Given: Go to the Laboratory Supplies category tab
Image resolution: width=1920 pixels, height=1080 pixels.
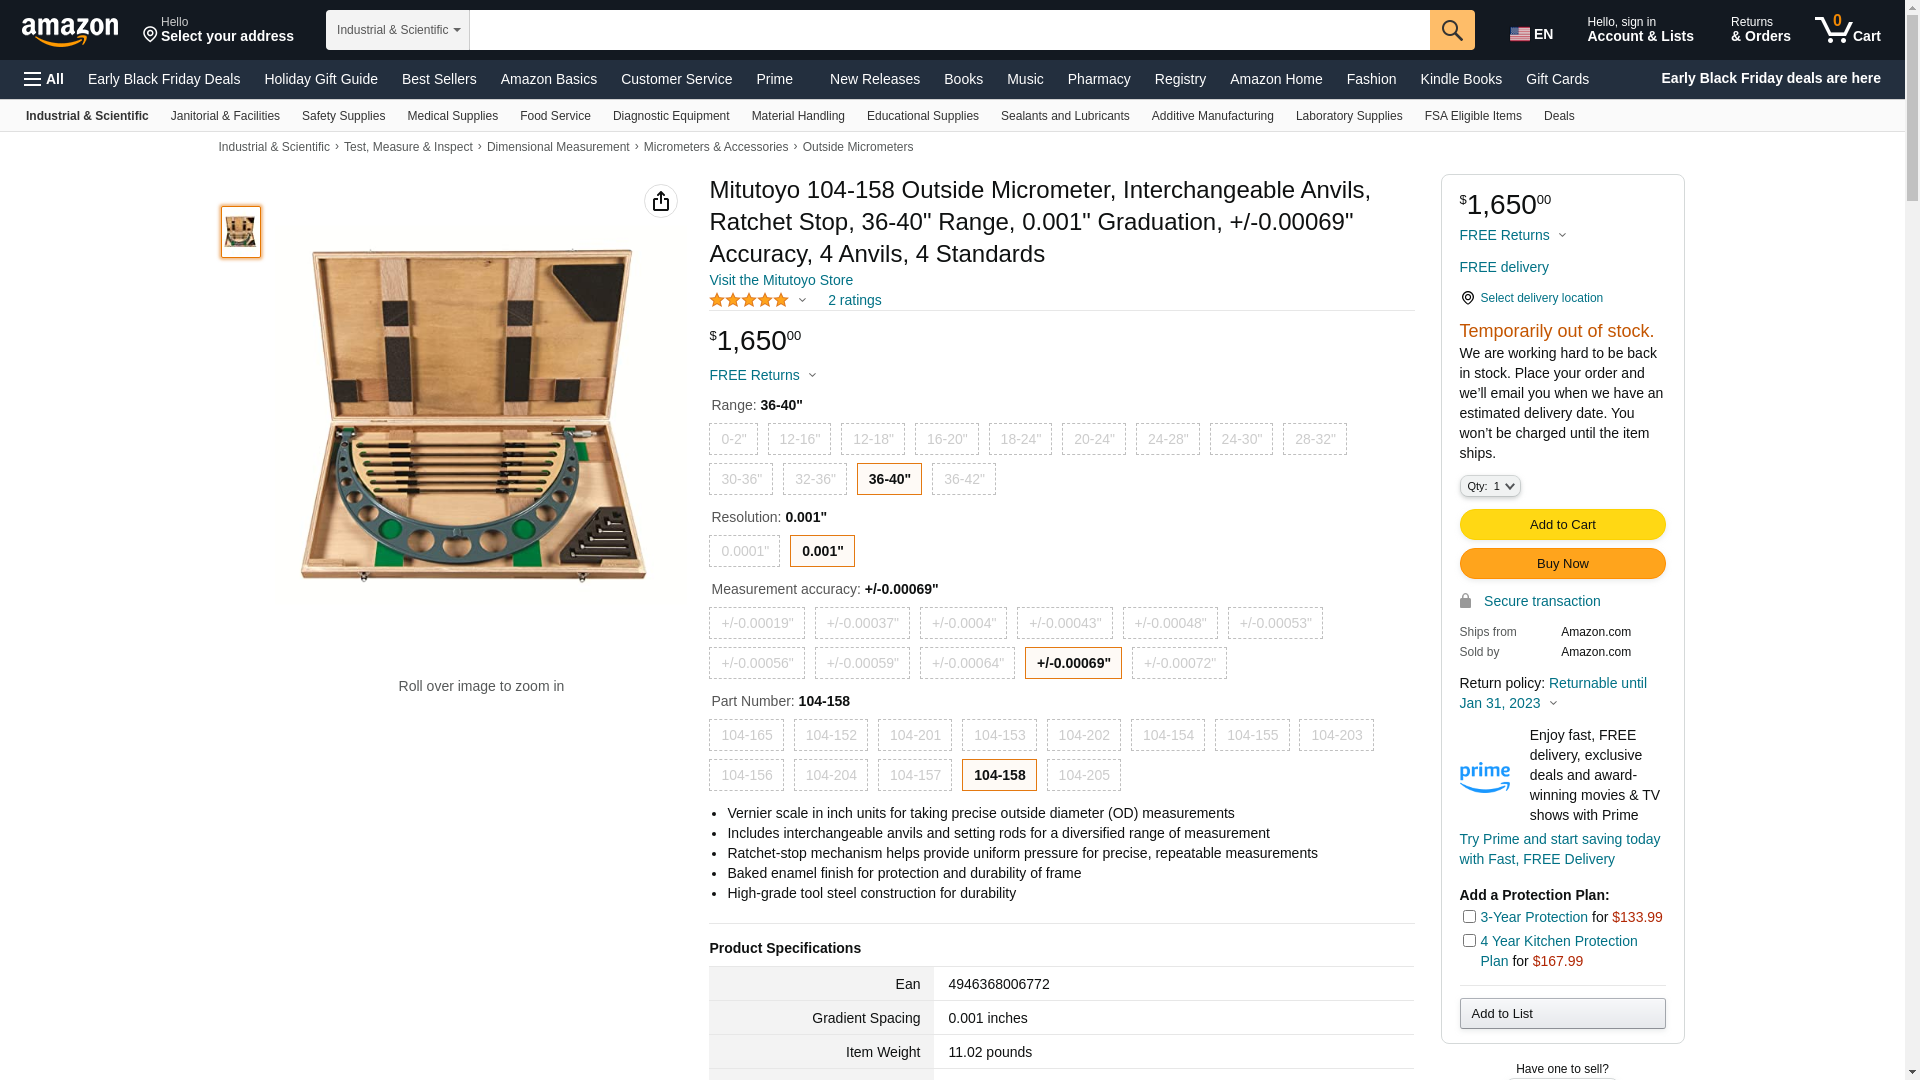Looking at the screenshot, I should (1348, 116).
